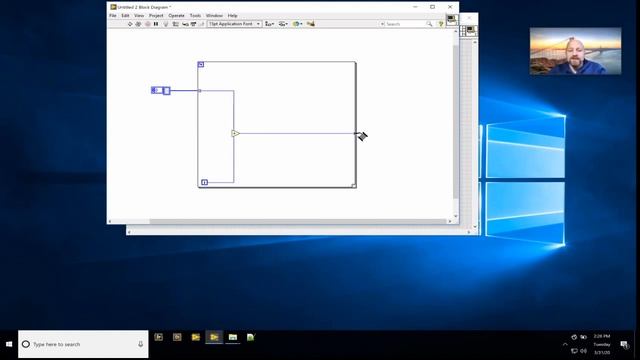Click the Run arrow button
The height and width of the screenshot is (360, 640).
[x=130, y=24]
